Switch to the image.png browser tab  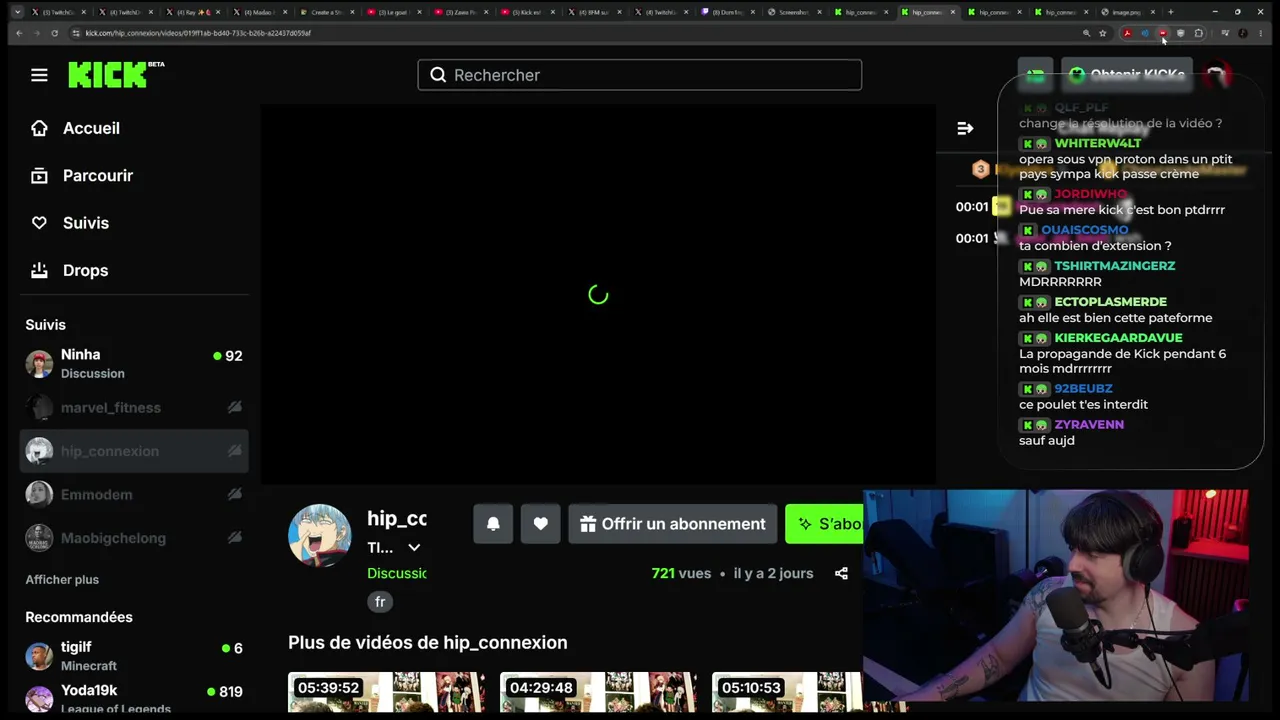tap(1127, 12)
